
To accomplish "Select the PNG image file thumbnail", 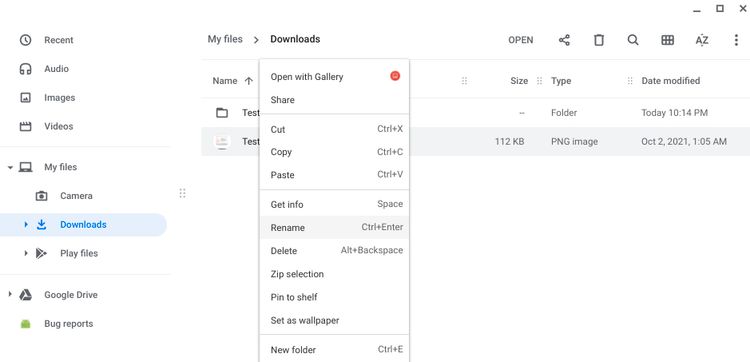I will 221,142.
